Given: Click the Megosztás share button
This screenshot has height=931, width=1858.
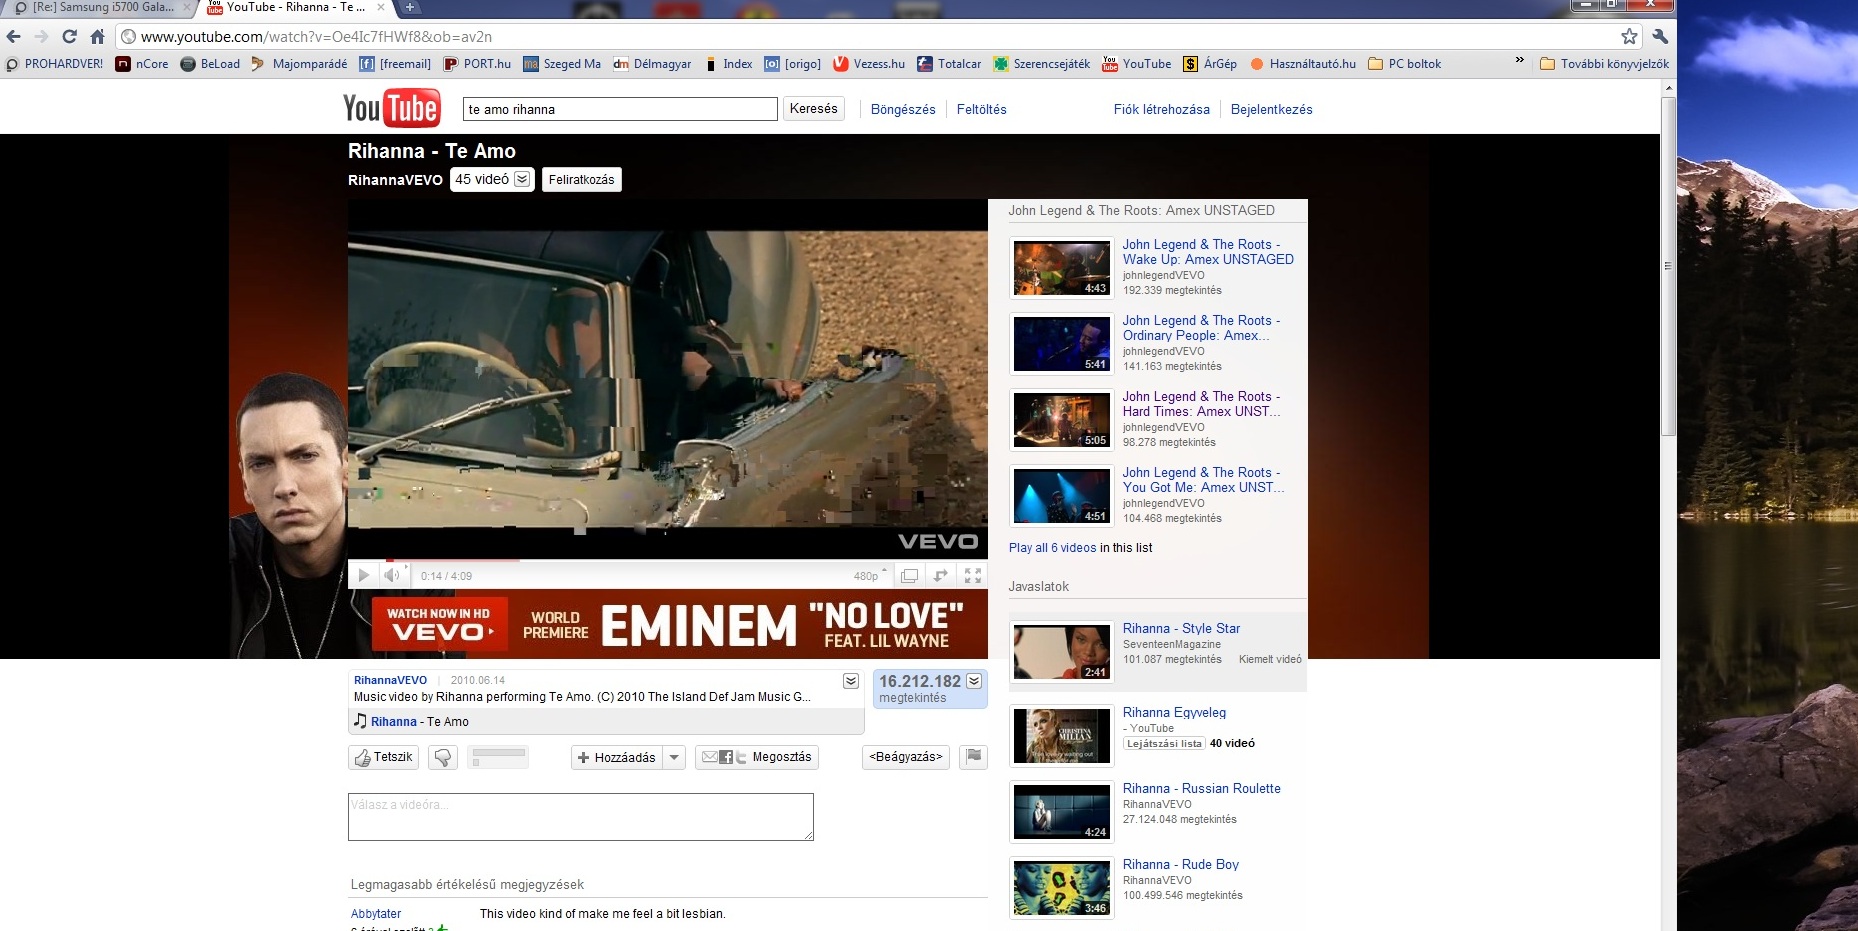Looking at the screenshot, I should [757, 757].
